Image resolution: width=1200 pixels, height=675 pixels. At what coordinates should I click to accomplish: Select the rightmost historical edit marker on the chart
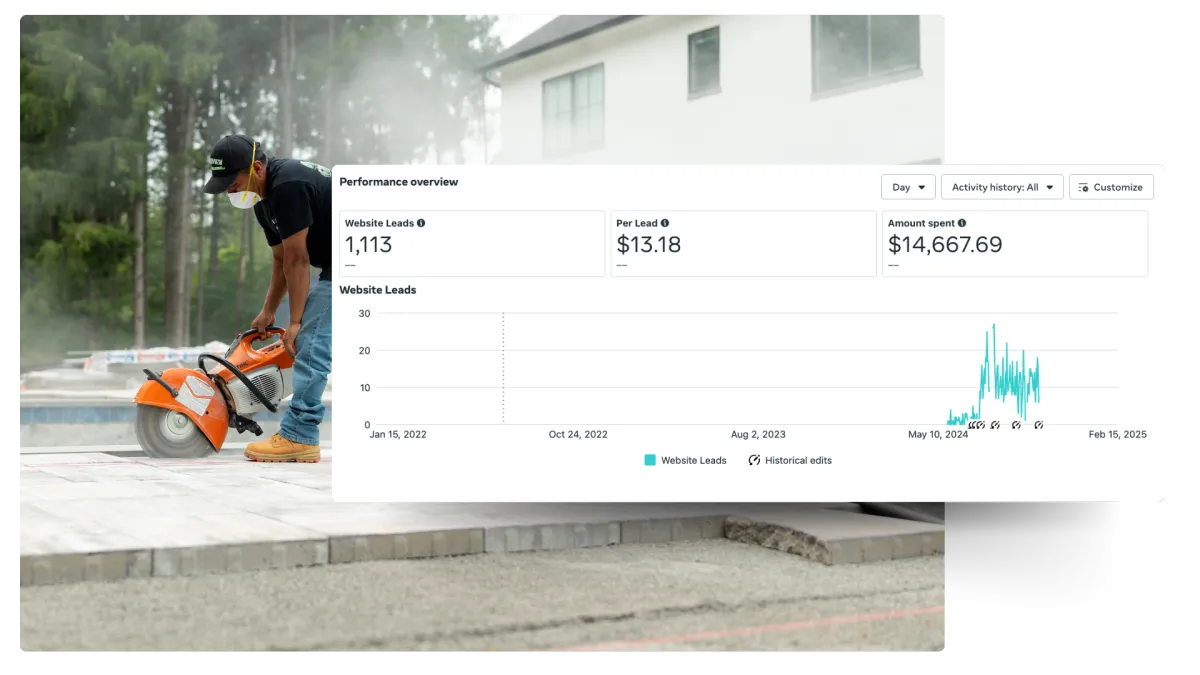point(1039,425)
